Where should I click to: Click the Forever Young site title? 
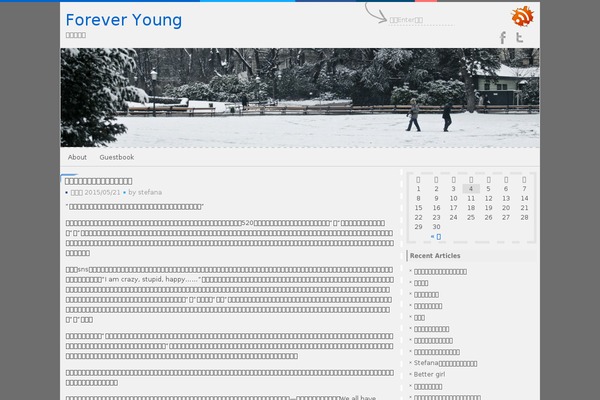tap(124, 20)
